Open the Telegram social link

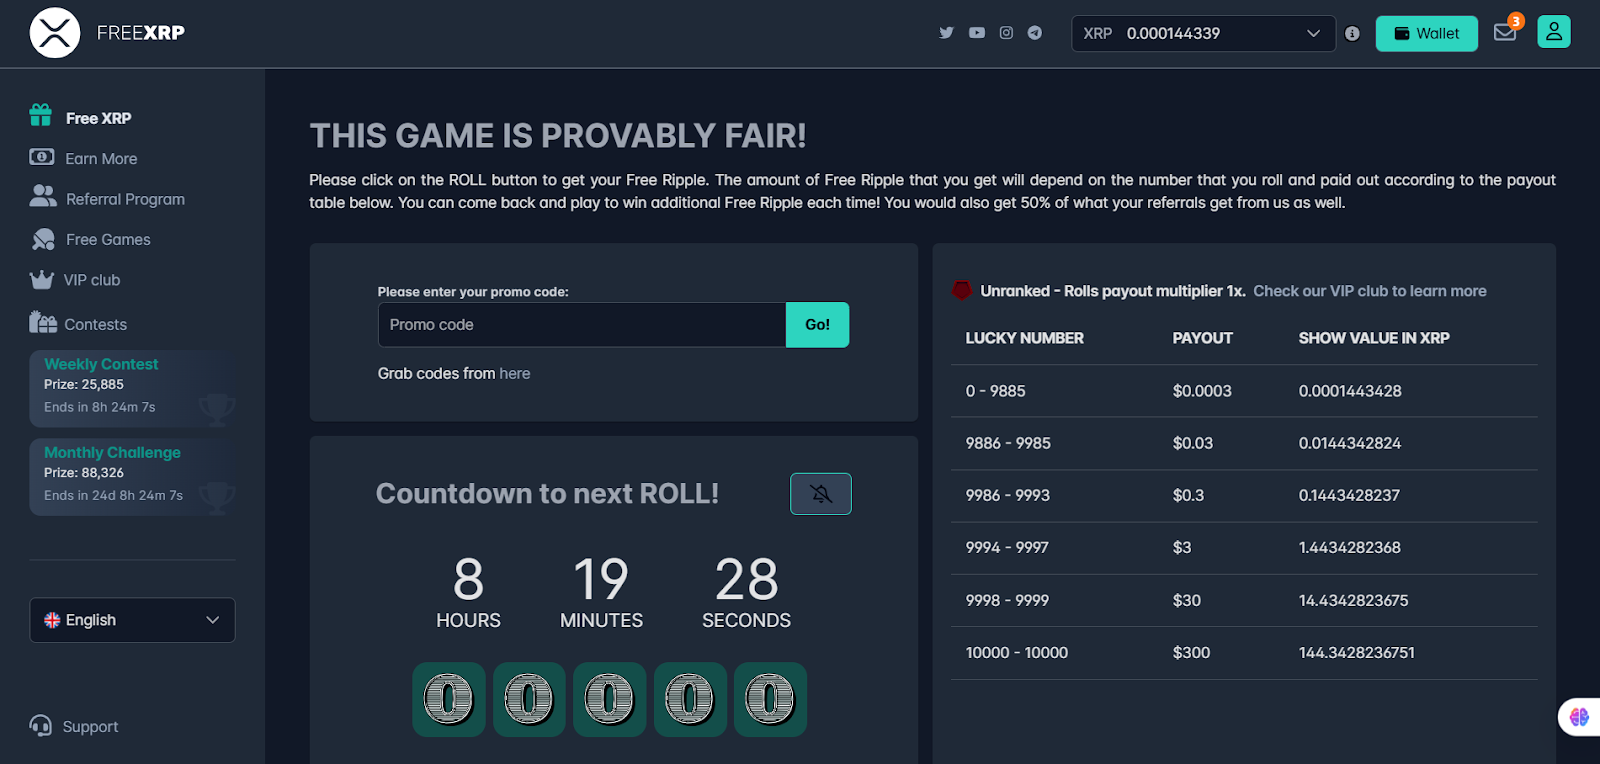[x=1035, y=33]
